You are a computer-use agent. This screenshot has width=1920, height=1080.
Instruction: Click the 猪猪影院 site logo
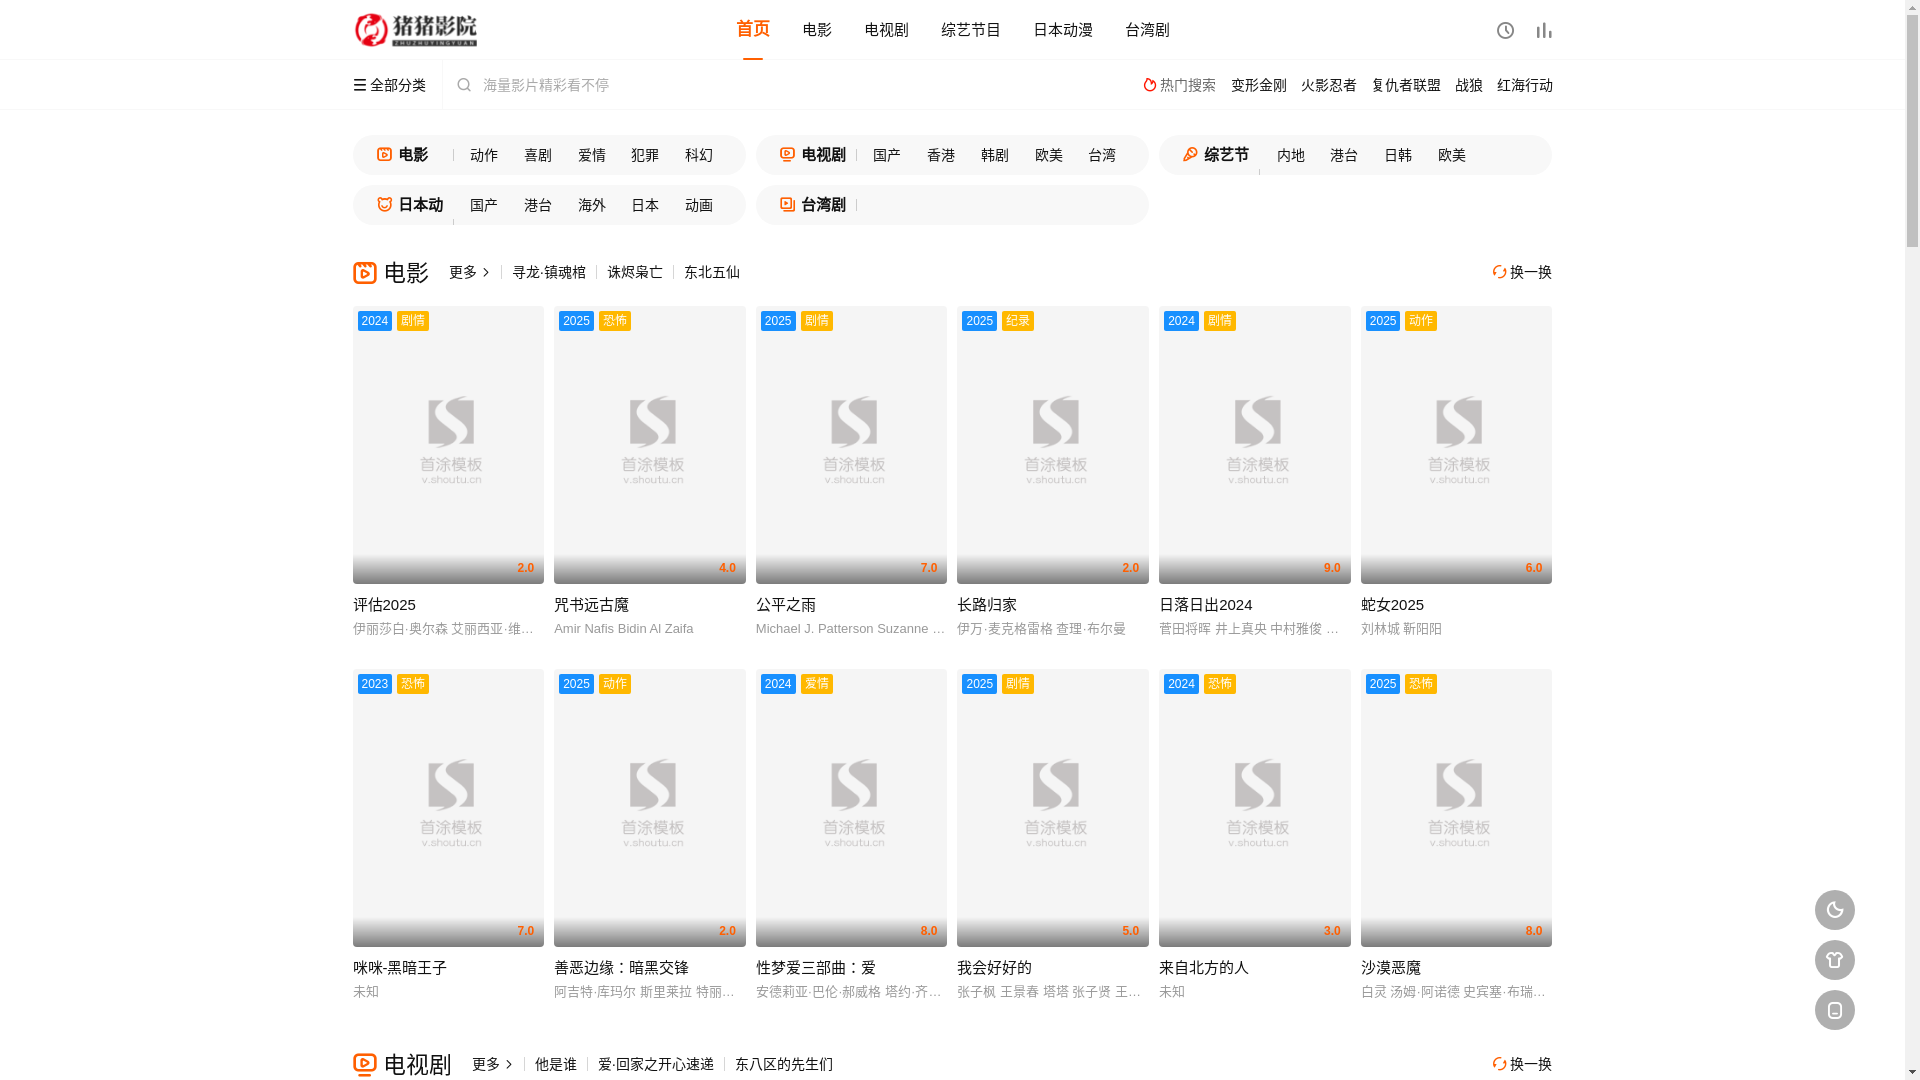[416, 30]
